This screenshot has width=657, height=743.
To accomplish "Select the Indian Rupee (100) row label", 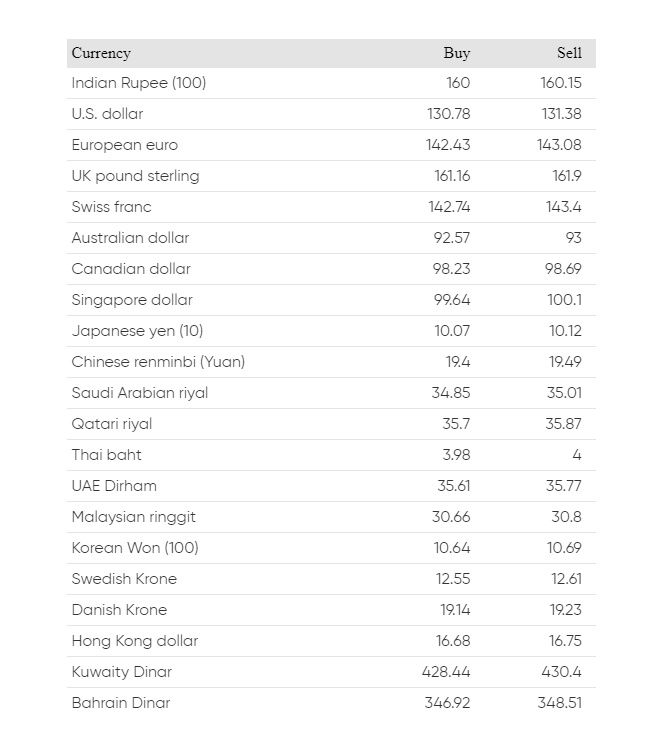I will tap(139, 83).
